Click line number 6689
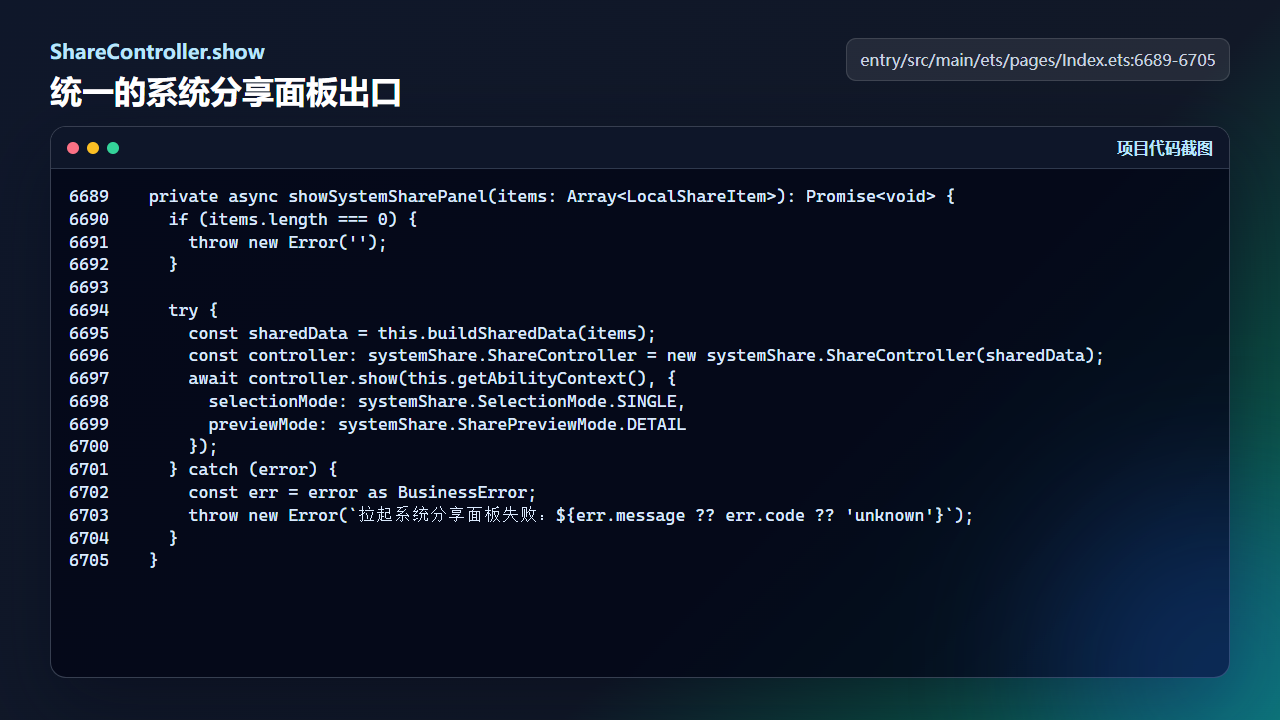The height and width of the screenshot is (720, 1280). click(x=89, y=196)
